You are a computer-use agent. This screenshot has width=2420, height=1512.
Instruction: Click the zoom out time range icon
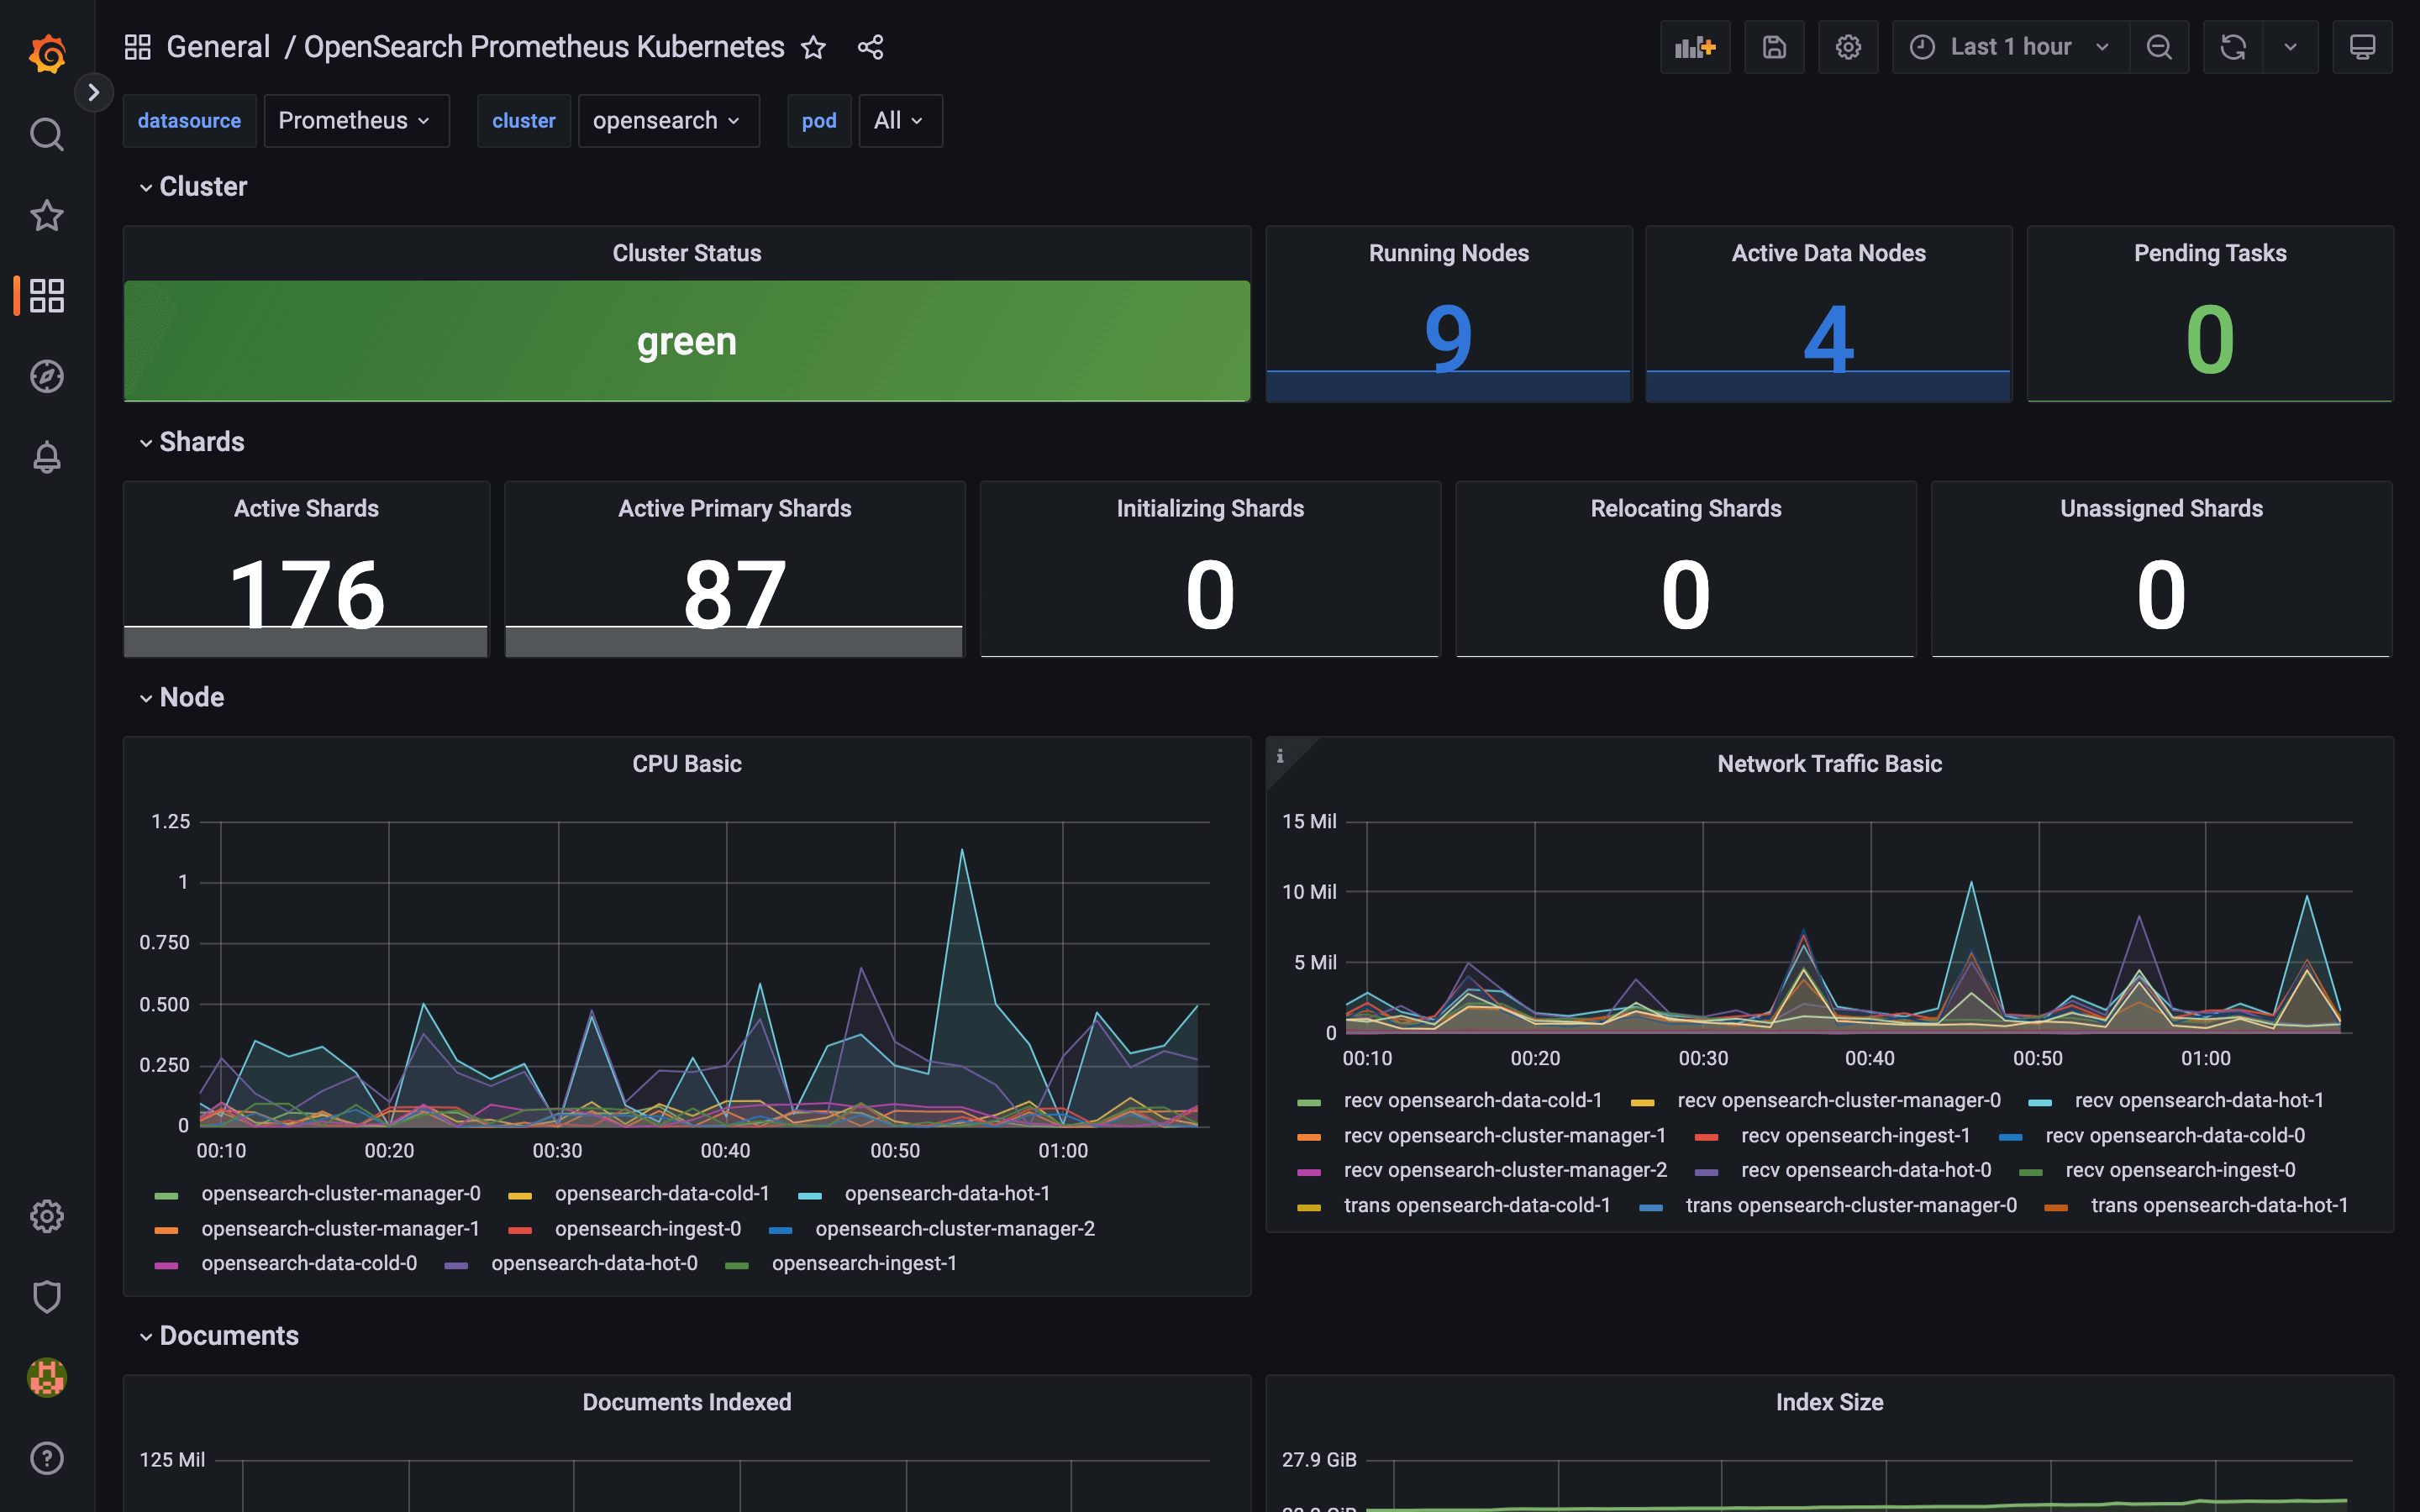[x=2159, y=47]
